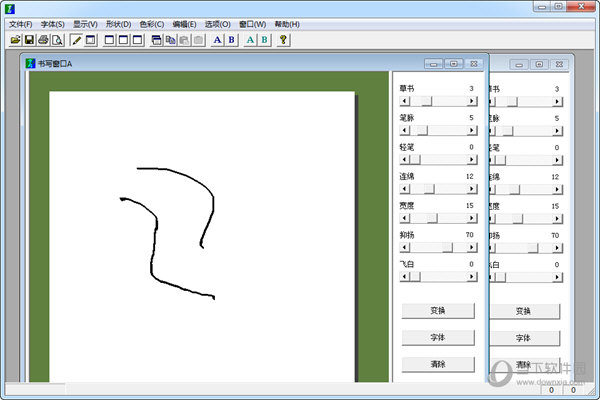Click the green letter B toolbar icon

[x=264, y=40]
